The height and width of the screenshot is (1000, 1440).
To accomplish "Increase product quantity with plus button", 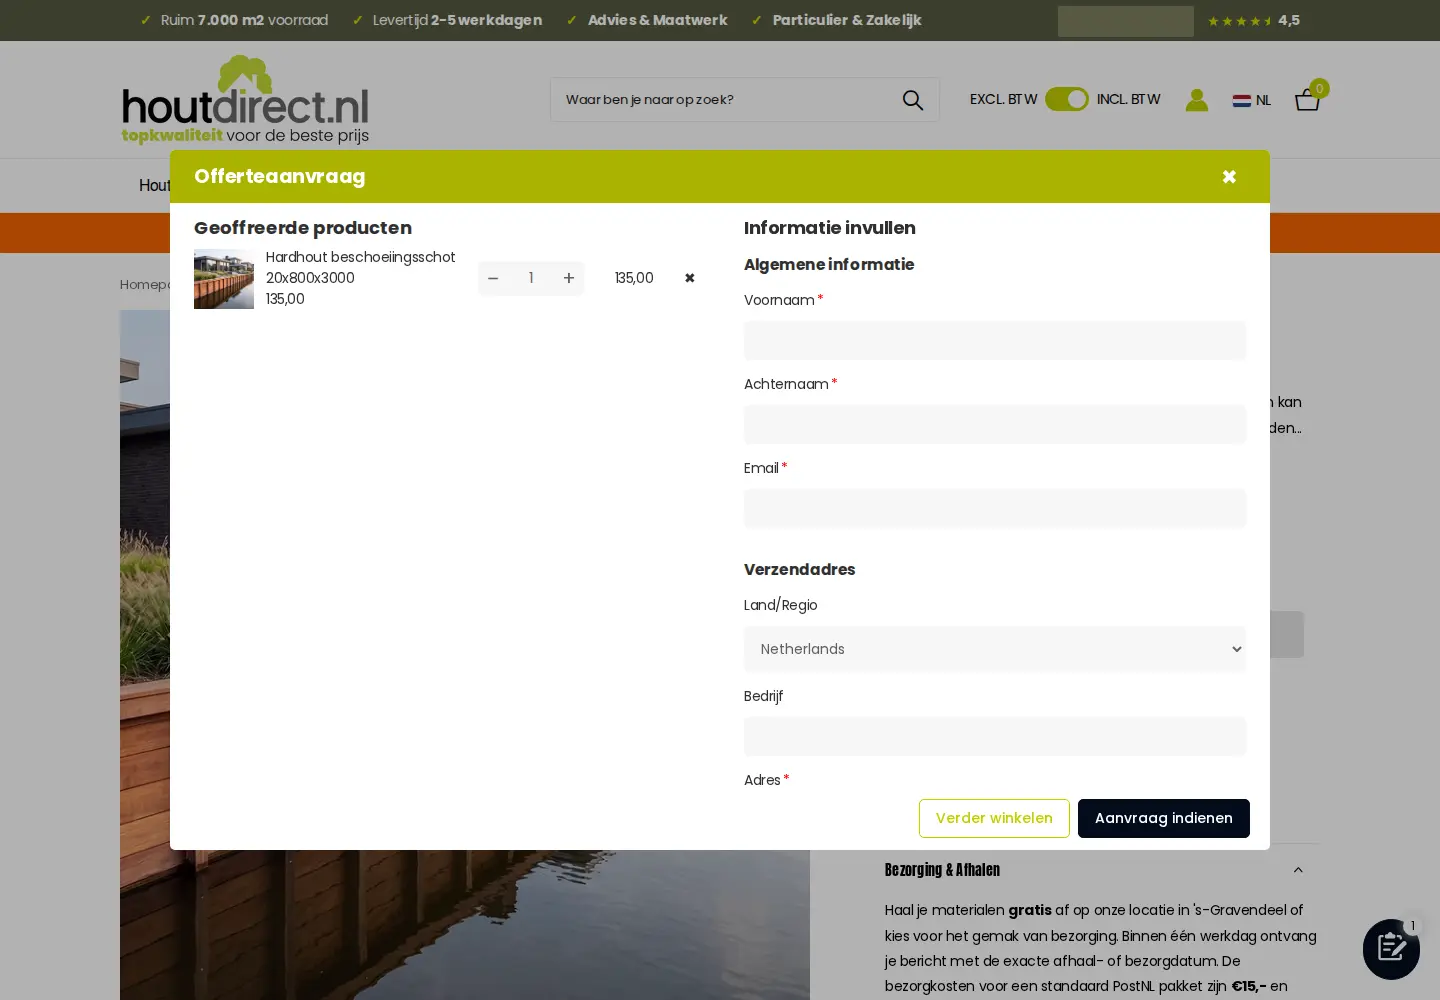I will coord(569,278).
